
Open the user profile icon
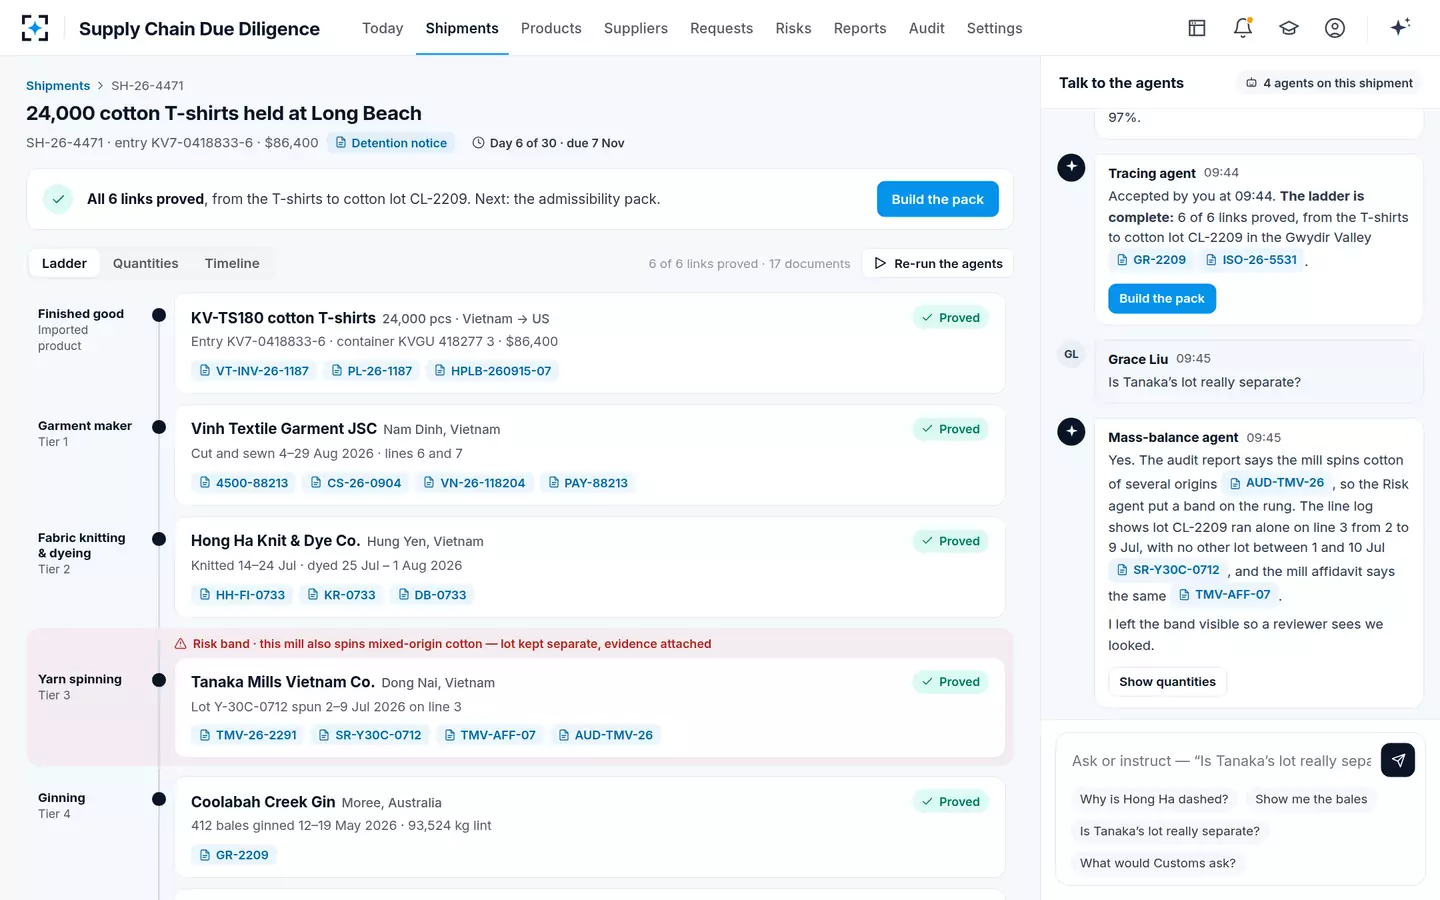pyautogui.click(x=1335, y=28)
